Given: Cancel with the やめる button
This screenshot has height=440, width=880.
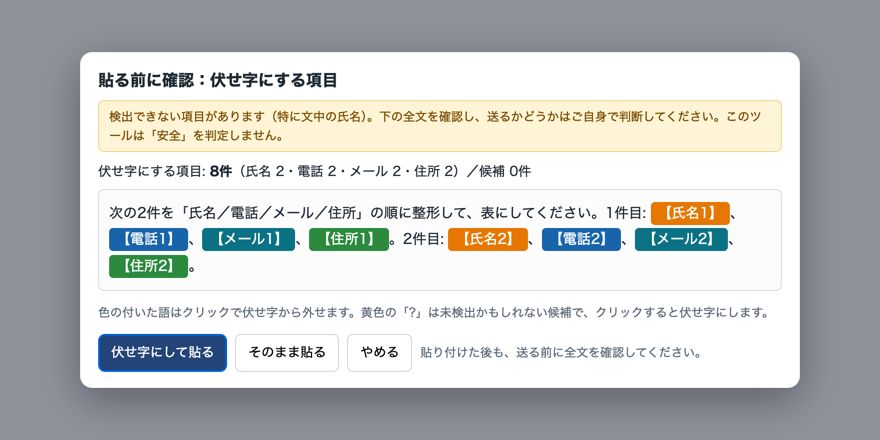Looking at the screenshot, I should [x=379, y=352].
